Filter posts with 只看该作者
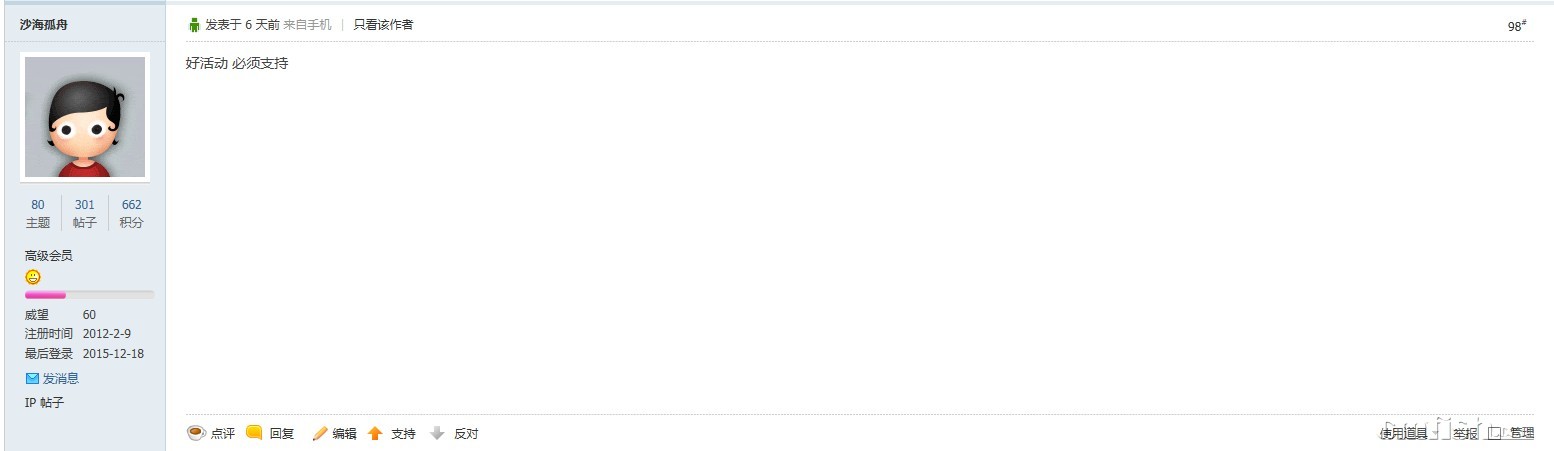 (383, 25)
